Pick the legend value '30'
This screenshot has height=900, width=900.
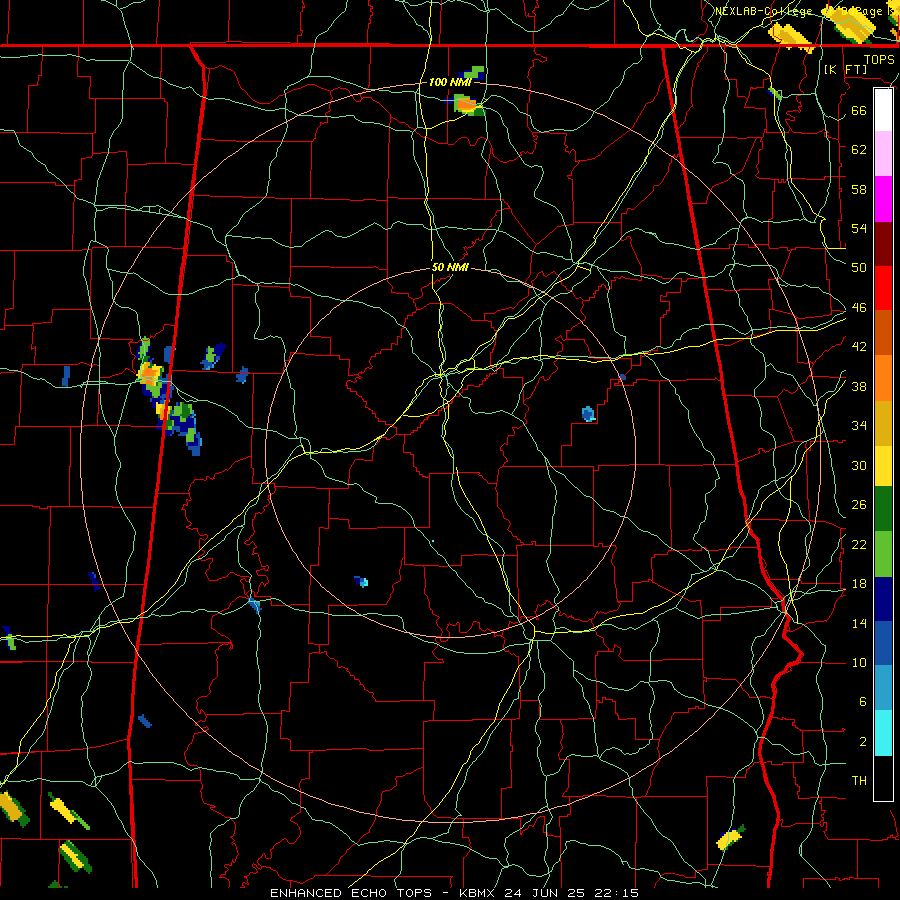(x=859, y=465)
